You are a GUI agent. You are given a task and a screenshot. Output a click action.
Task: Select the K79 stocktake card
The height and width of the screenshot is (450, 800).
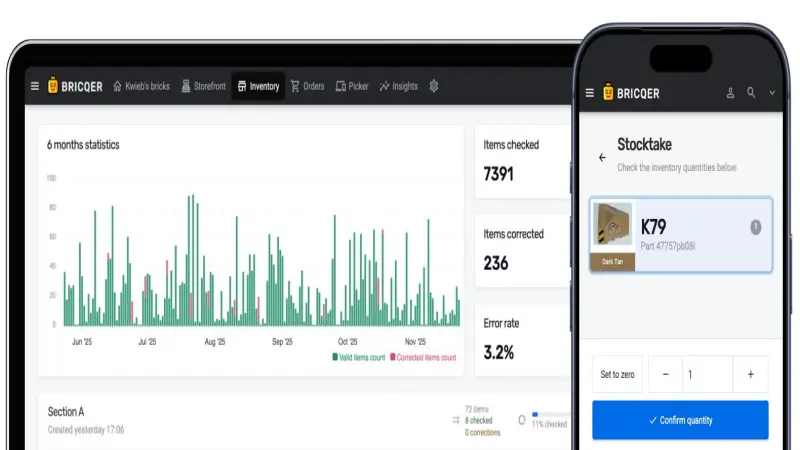coord(681,235)
